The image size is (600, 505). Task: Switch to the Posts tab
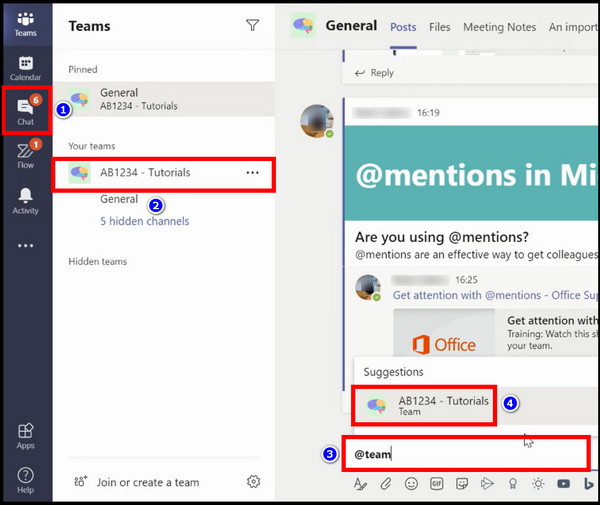point(403,27)
